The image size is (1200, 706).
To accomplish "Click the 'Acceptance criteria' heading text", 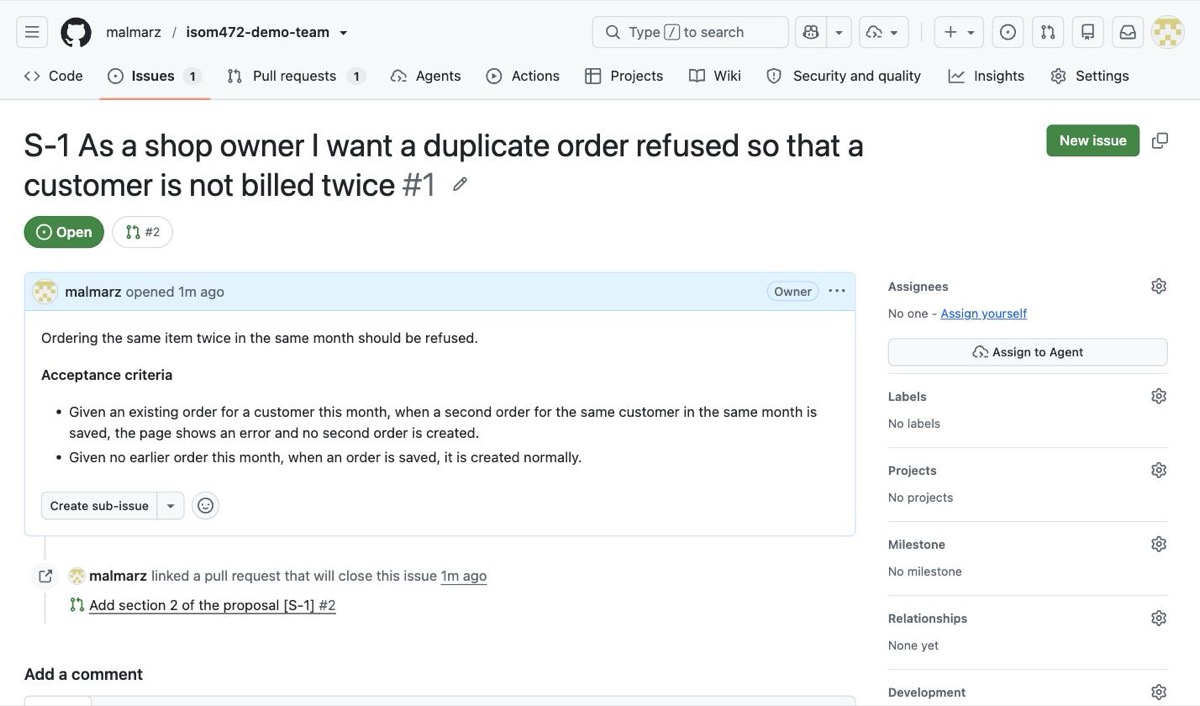I will tap(107, 375).
